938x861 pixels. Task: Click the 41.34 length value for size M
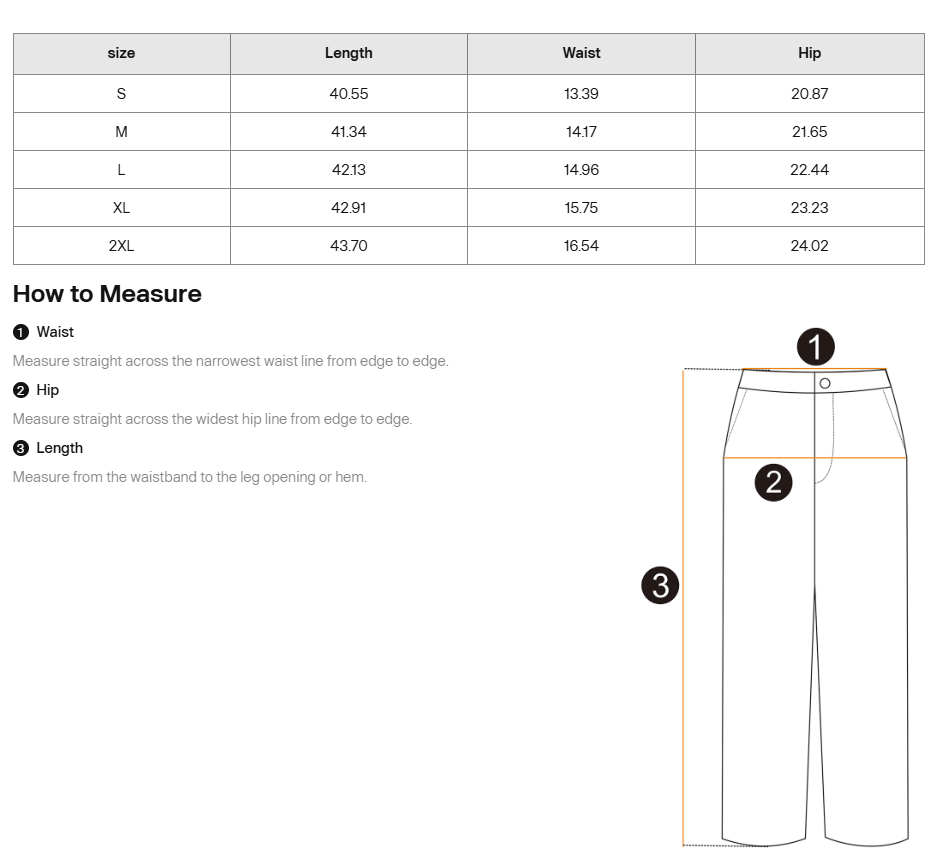348,132
